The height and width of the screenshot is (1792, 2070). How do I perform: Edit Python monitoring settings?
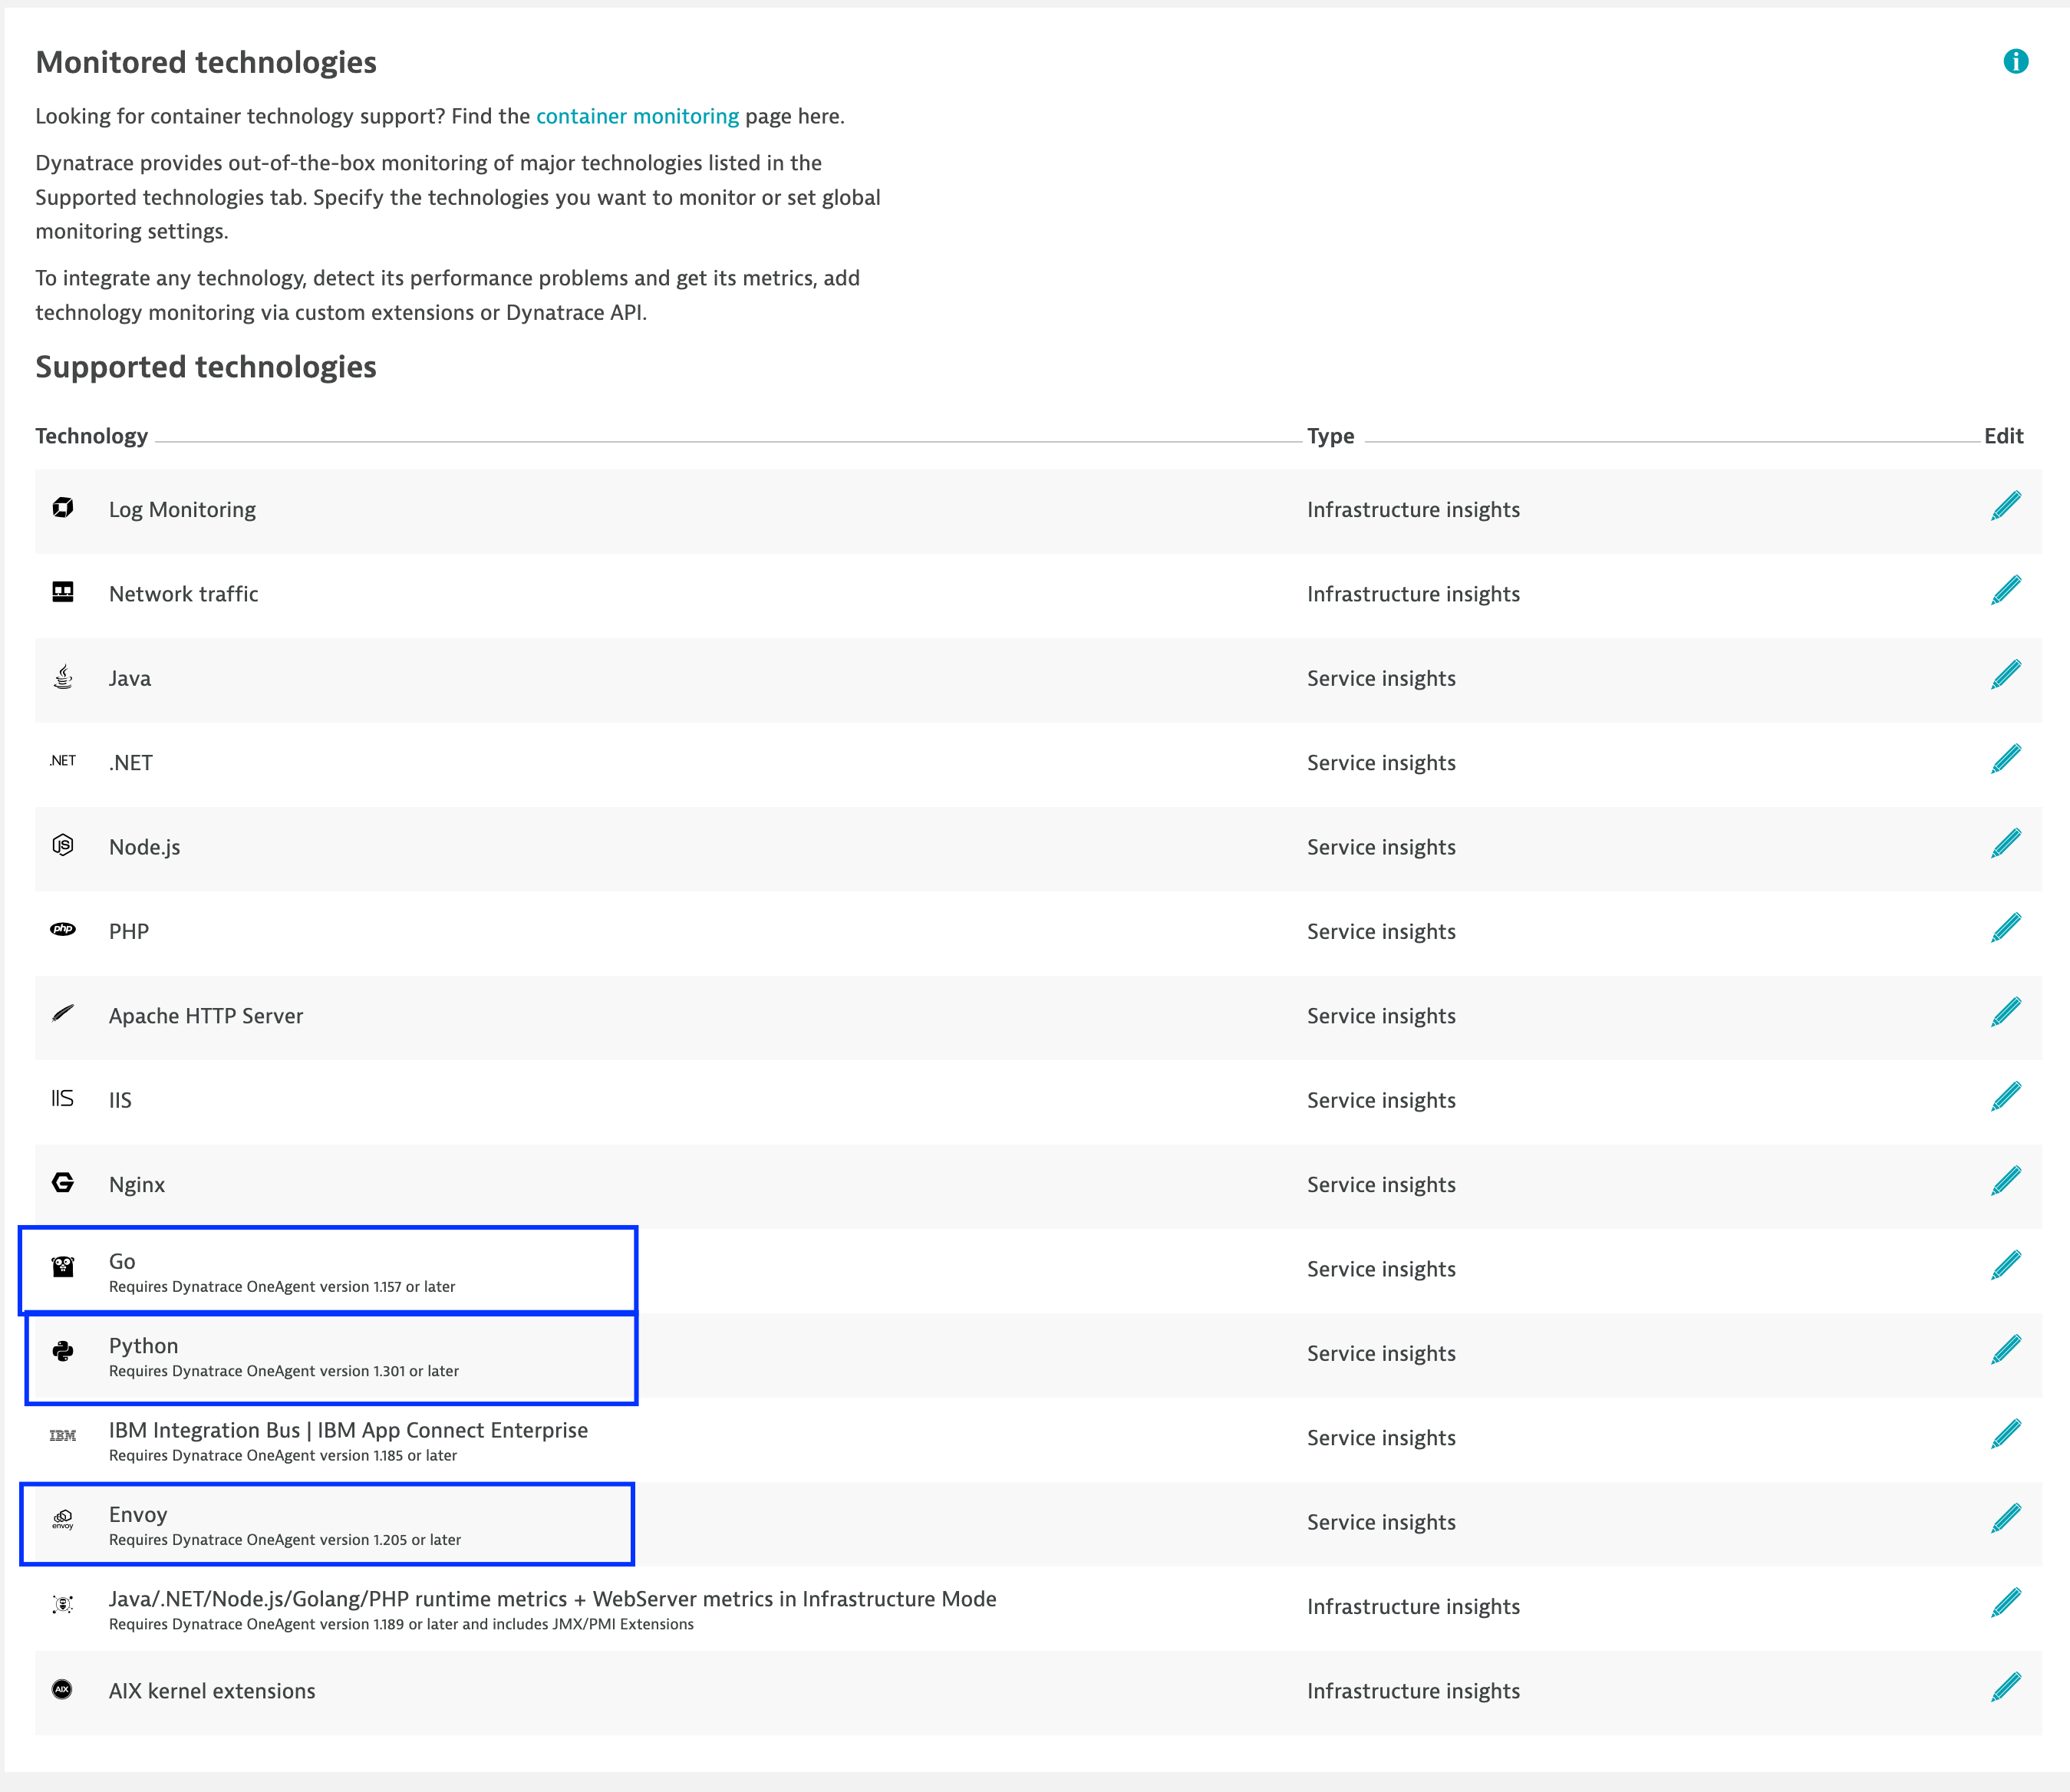pos(2005,1350)
